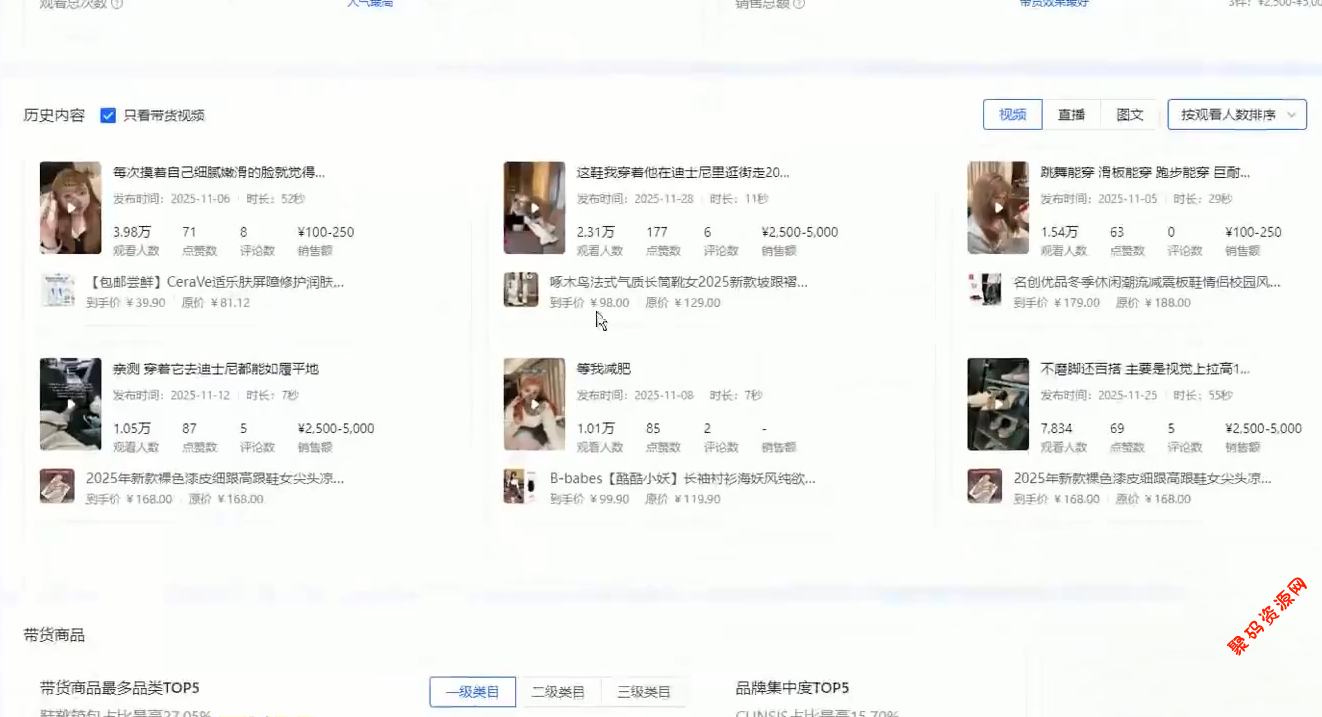Uncheck the 只看带货视频 checkbox

[108, 115]
